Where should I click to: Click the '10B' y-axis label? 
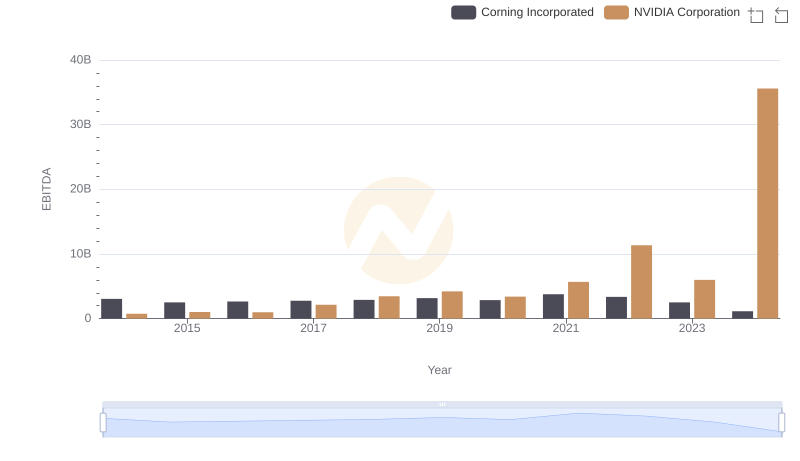pos(81,254)
